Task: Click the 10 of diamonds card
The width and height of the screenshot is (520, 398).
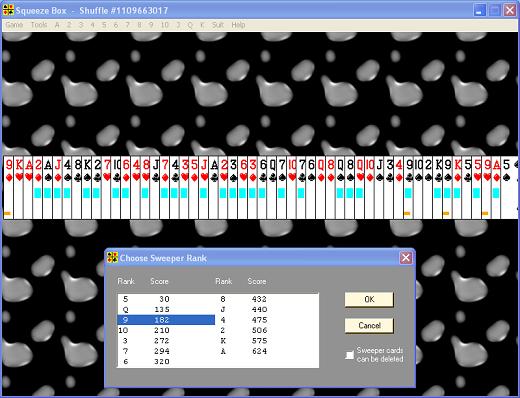Action: 370,188
